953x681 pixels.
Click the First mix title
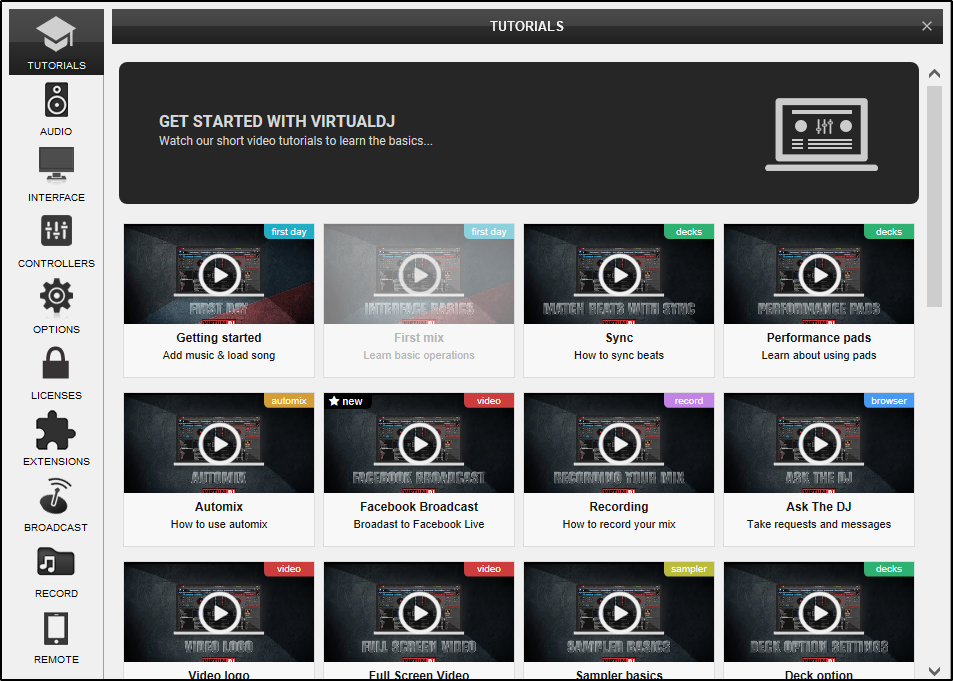(x=419, y=337)
